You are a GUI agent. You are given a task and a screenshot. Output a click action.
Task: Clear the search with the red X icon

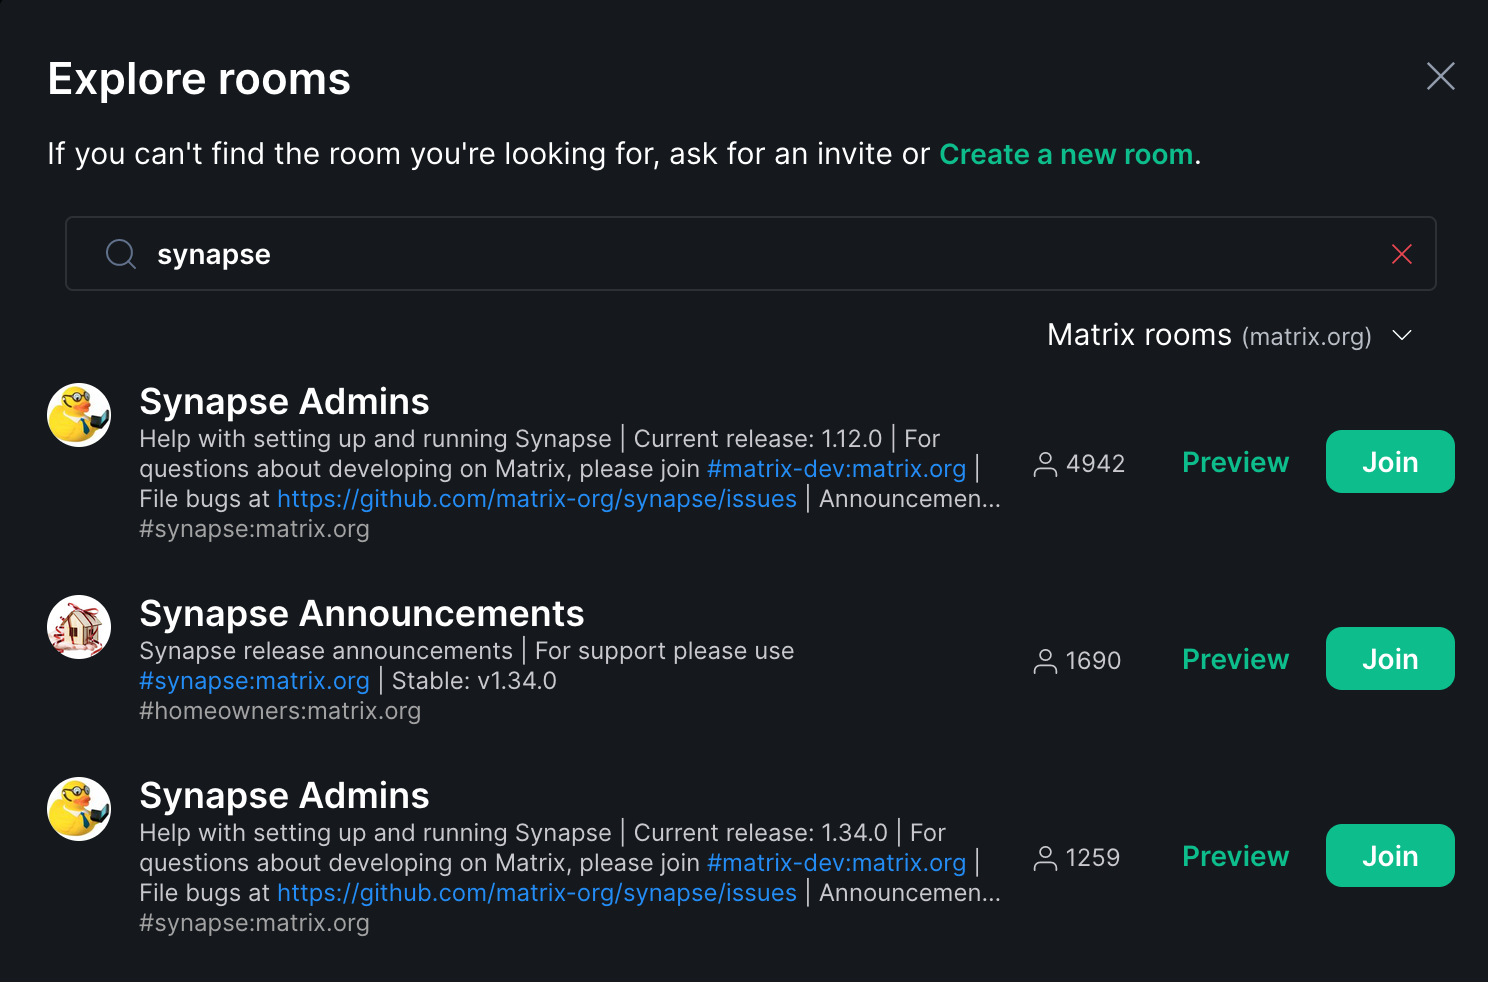click(1402, 254)
